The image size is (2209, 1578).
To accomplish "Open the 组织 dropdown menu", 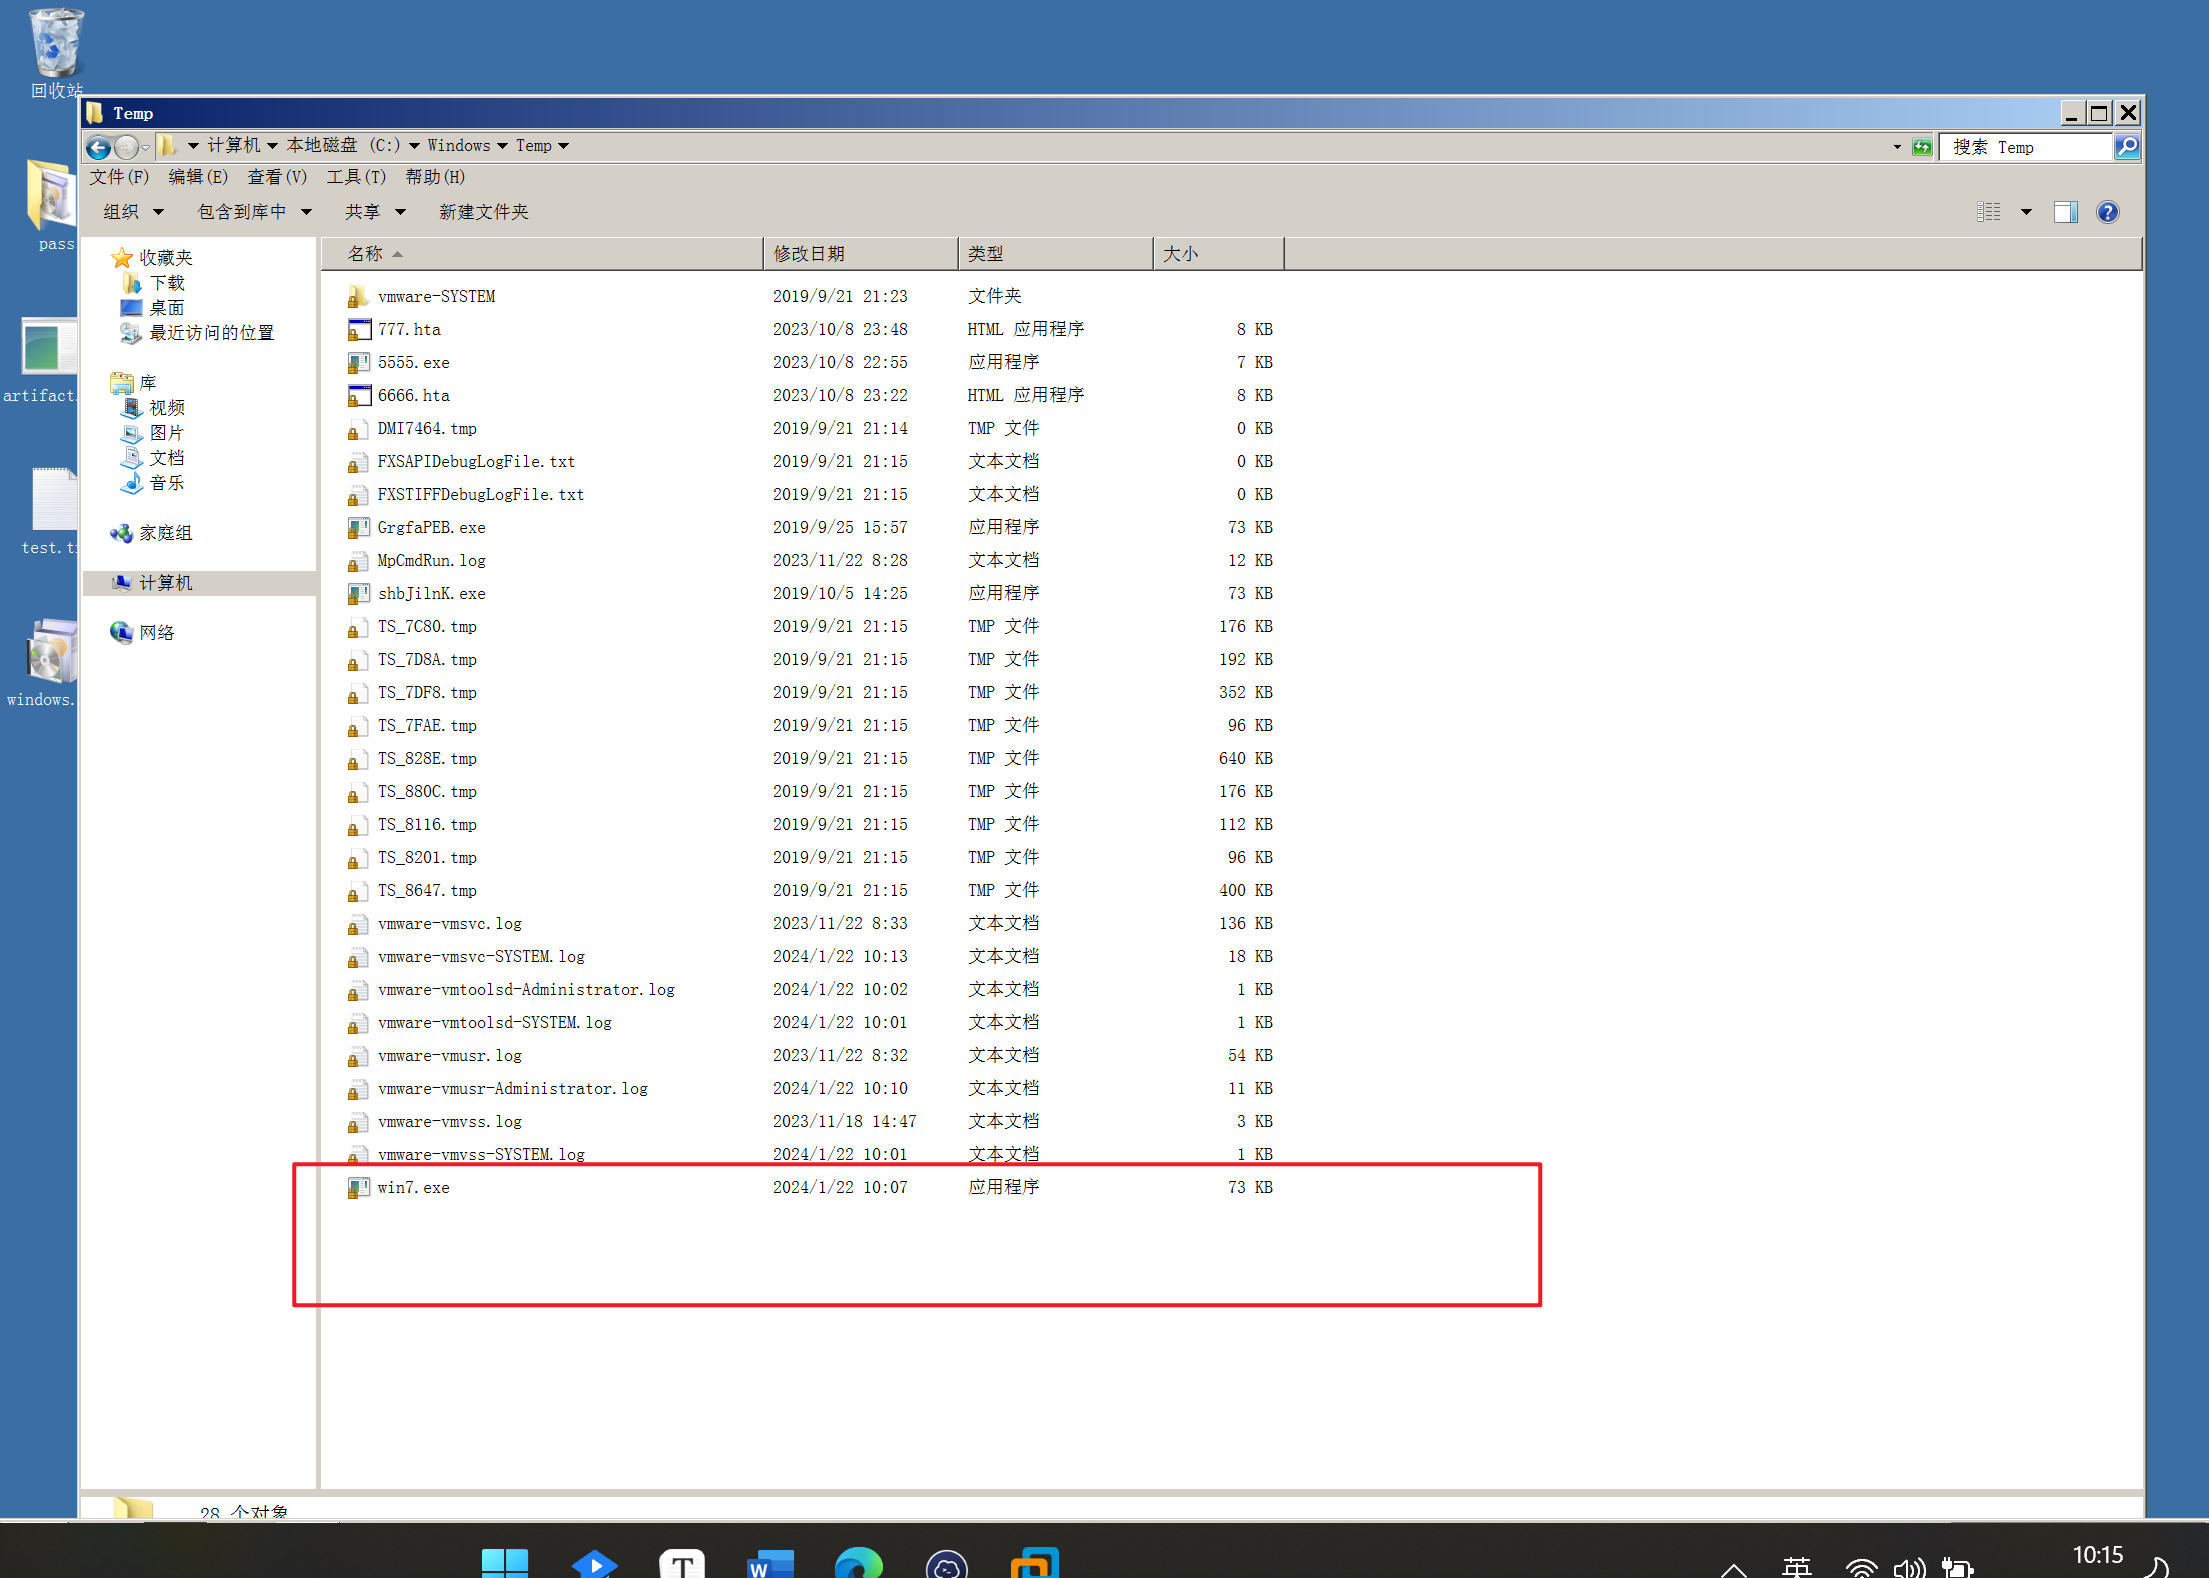I will [x=133, y=212].
